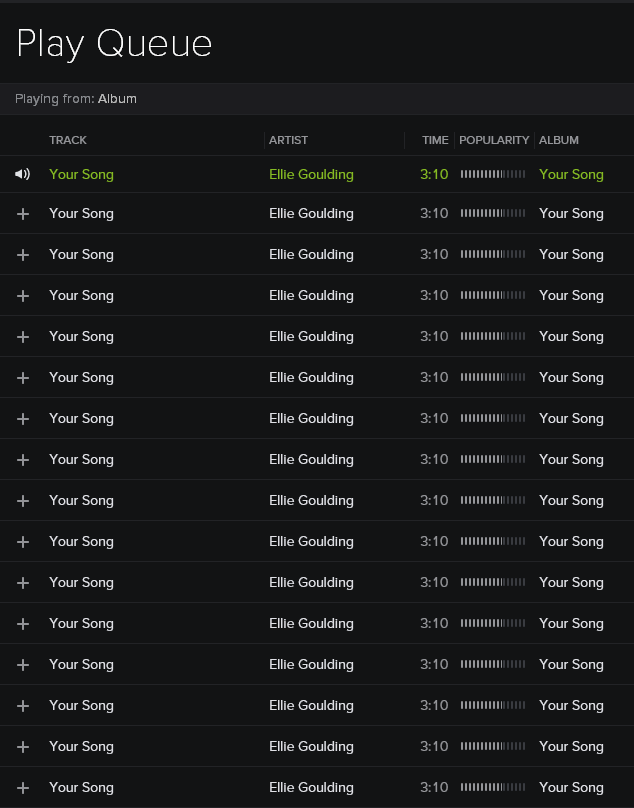Click the plus icon beside the fourth queued song
Image resolution: width=634 pixels, height=808 pixels.
22,295
